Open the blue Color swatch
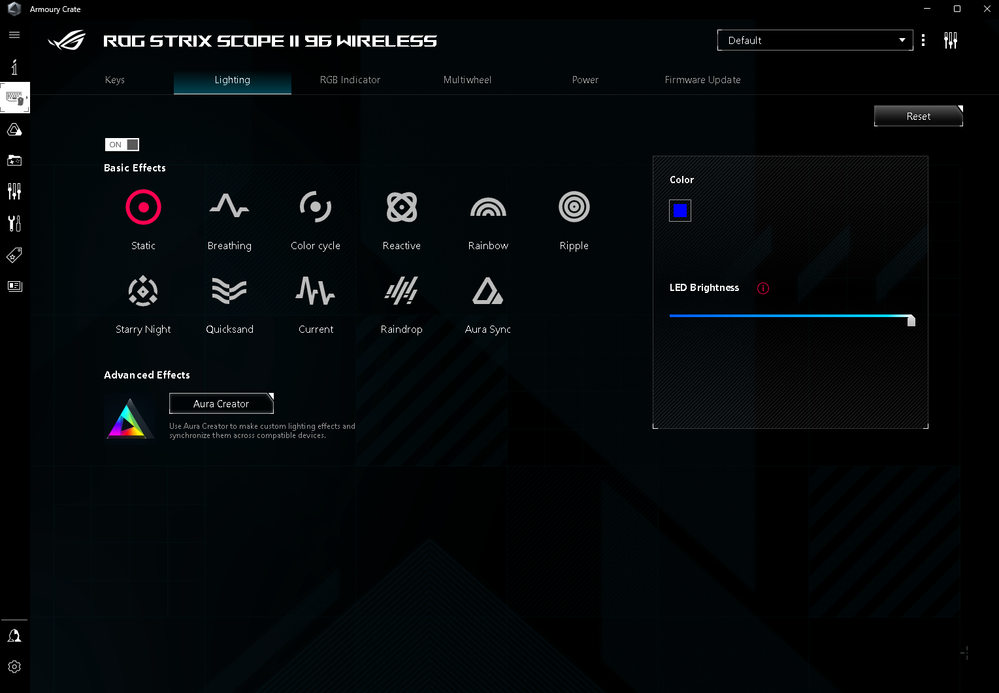The height and width of the screenshot is (693, 999). pyautogui.click(x=680, y=211)
